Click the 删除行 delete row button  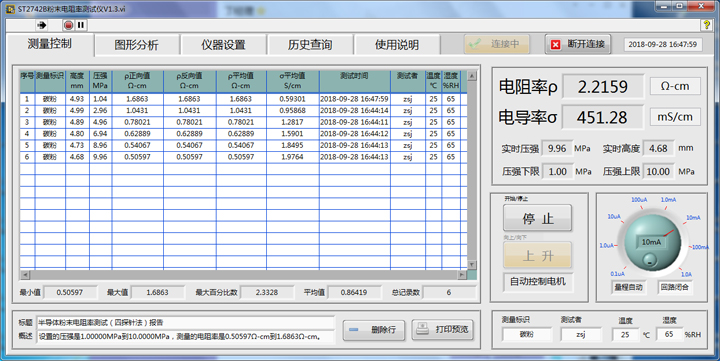click(x=374, y=330)
